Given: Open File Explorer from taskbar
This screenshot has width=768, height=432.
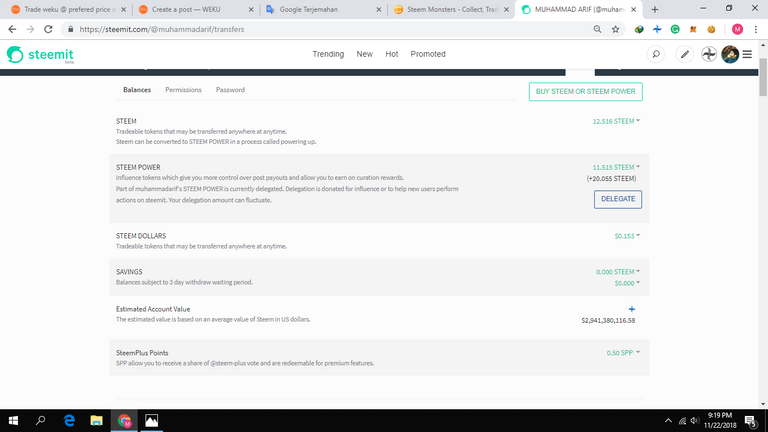Looking at the screenshot, I should click(96, 421).
